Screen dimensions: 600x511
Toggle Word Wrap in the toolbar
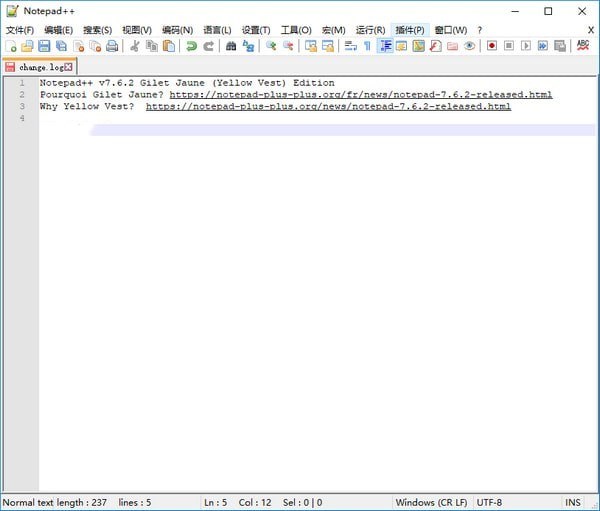[x=351, y=46]
